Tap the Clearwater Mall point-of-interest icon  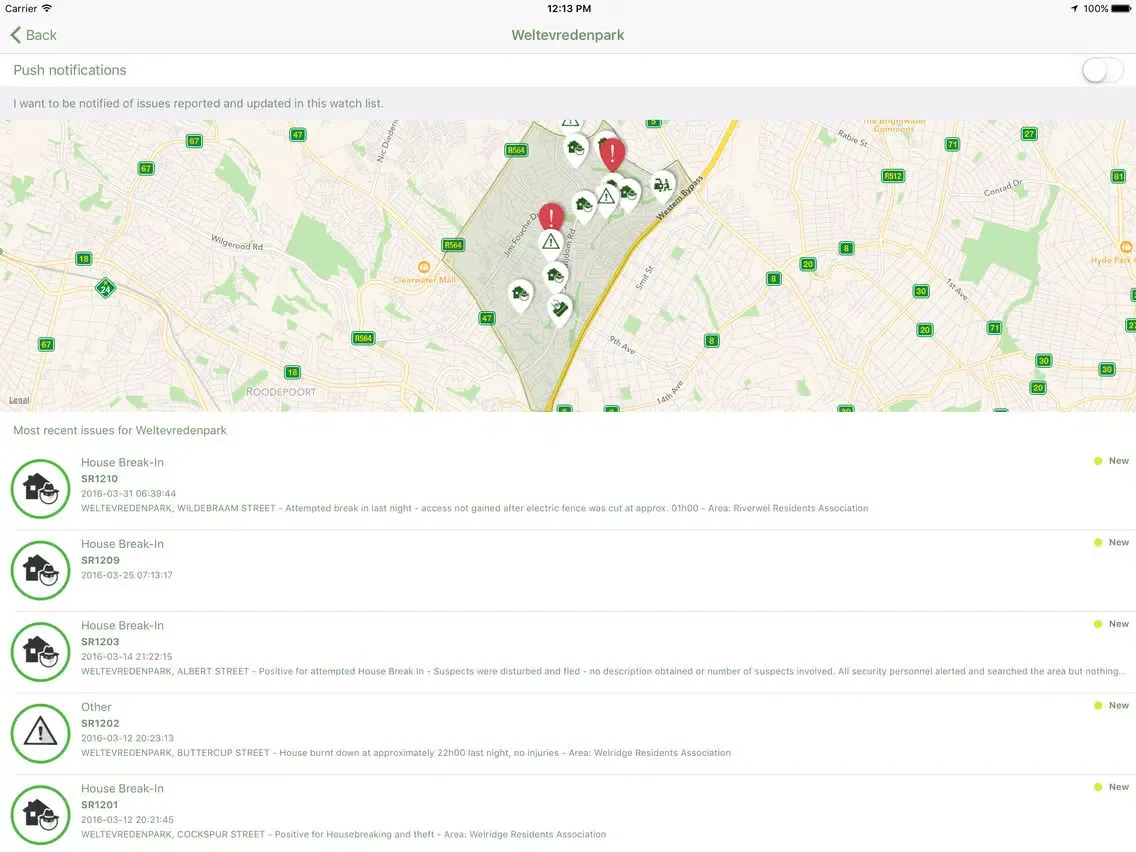tap(425, 267)
